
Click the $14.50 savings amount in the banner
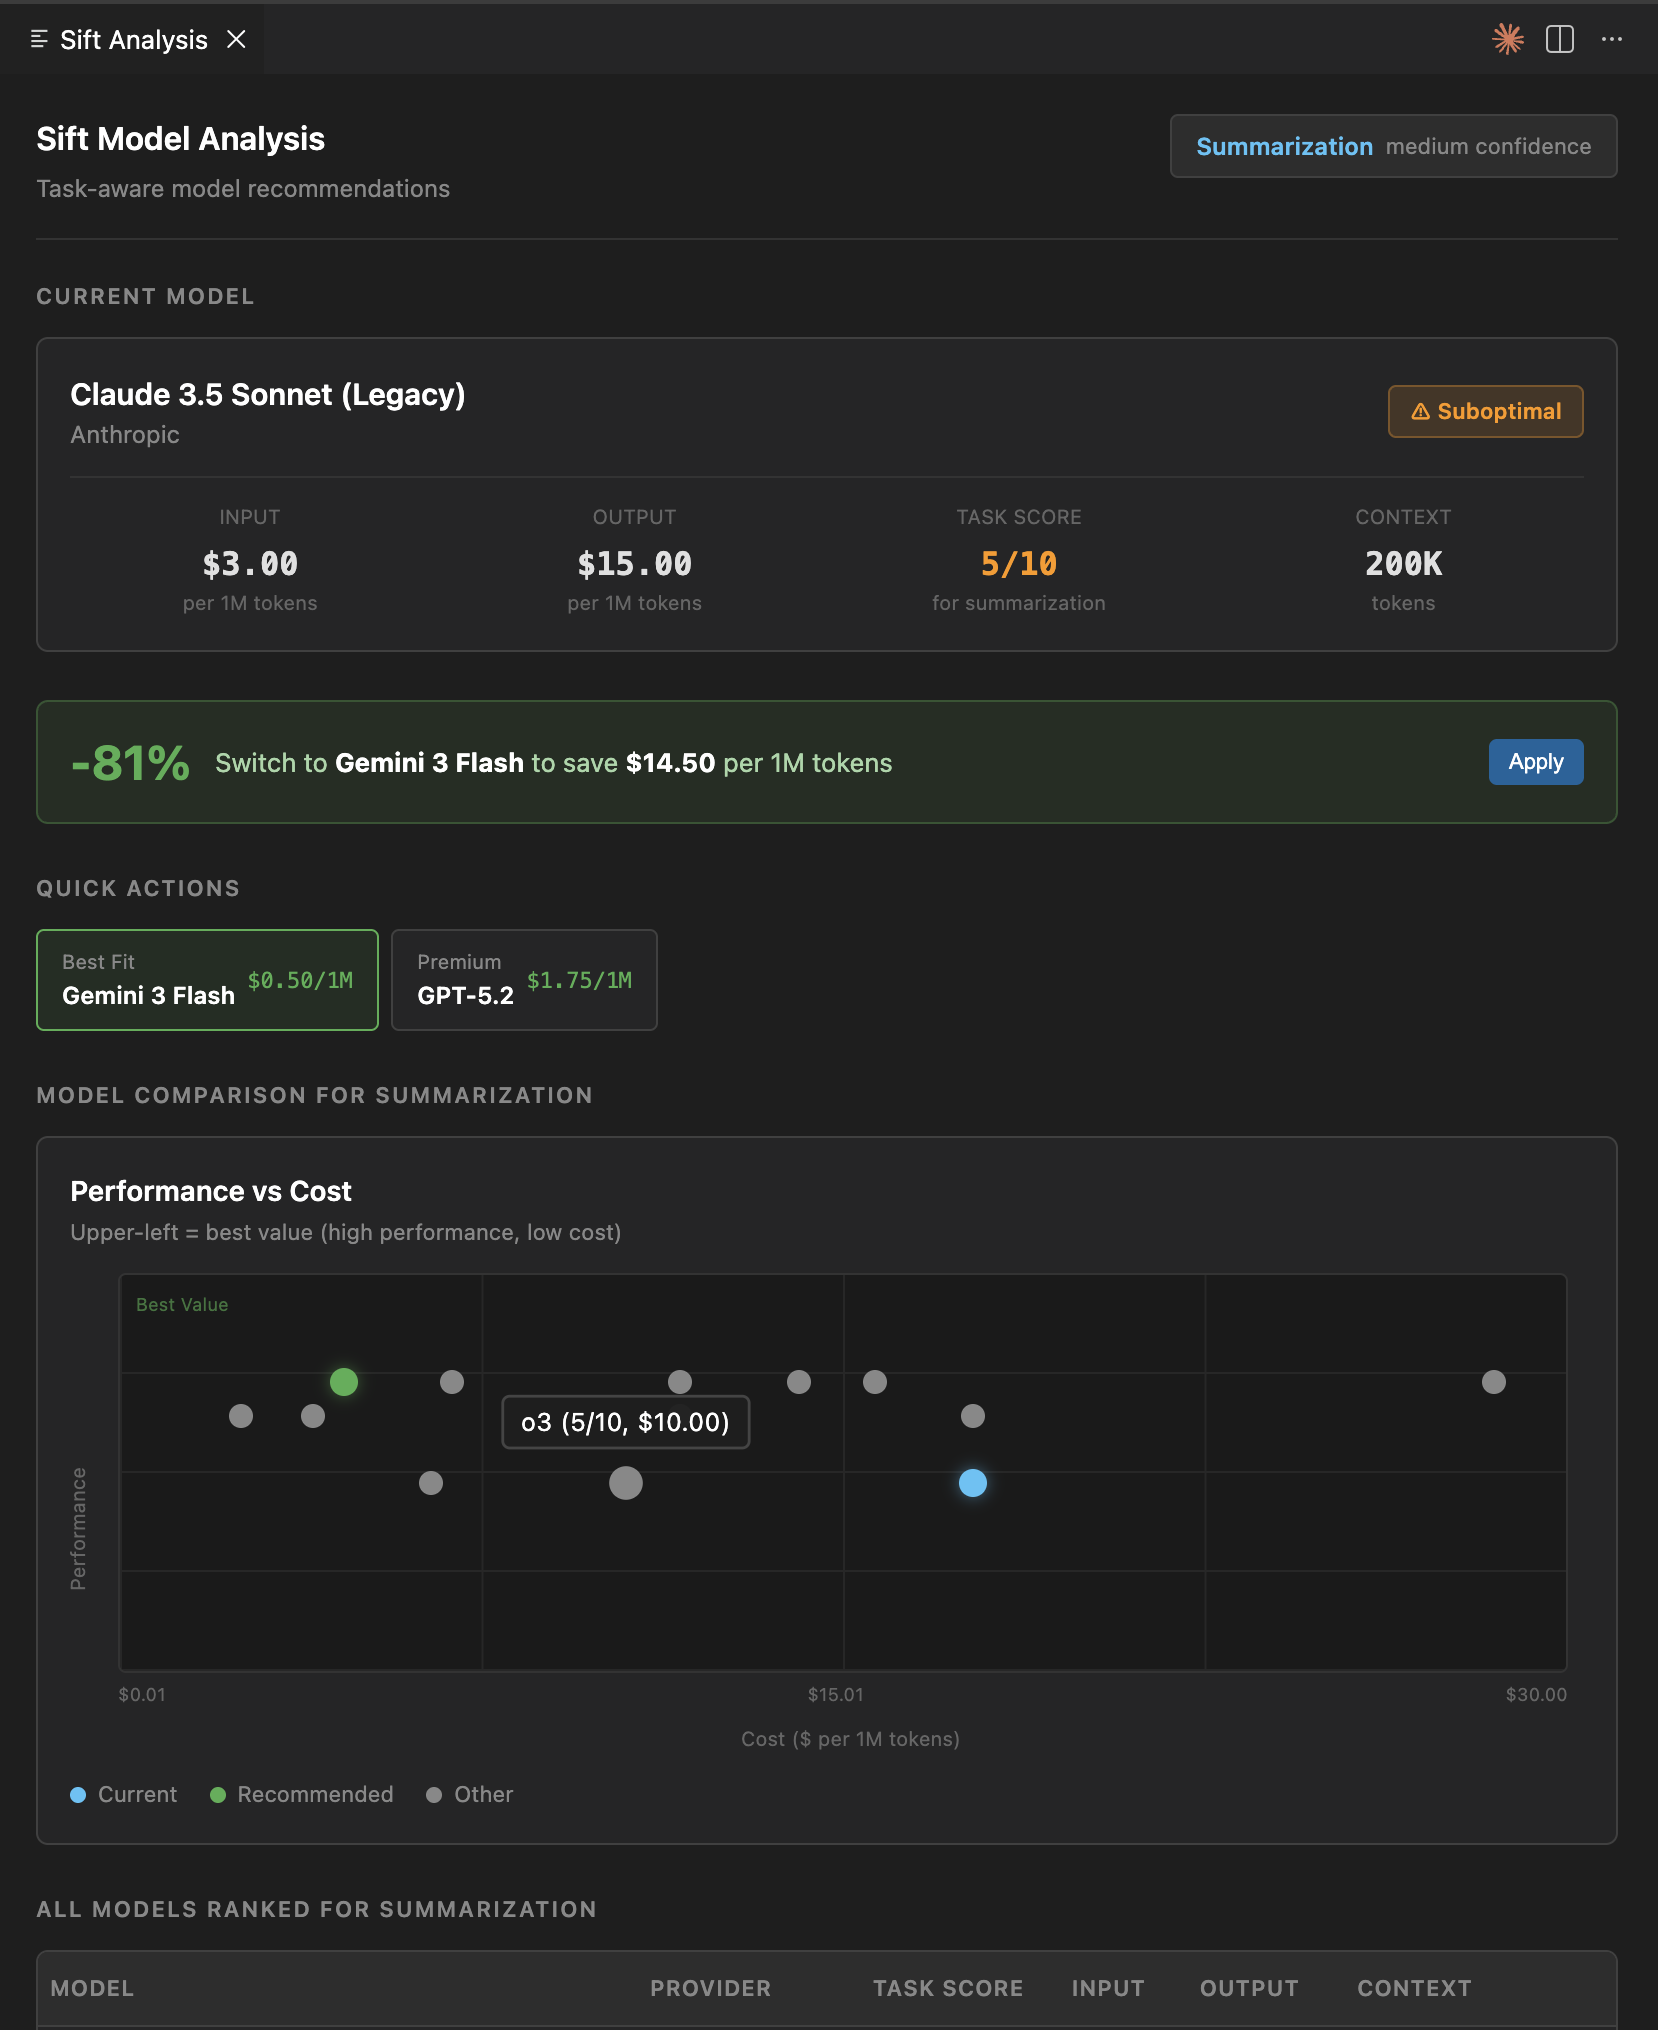tap(670, 763)
